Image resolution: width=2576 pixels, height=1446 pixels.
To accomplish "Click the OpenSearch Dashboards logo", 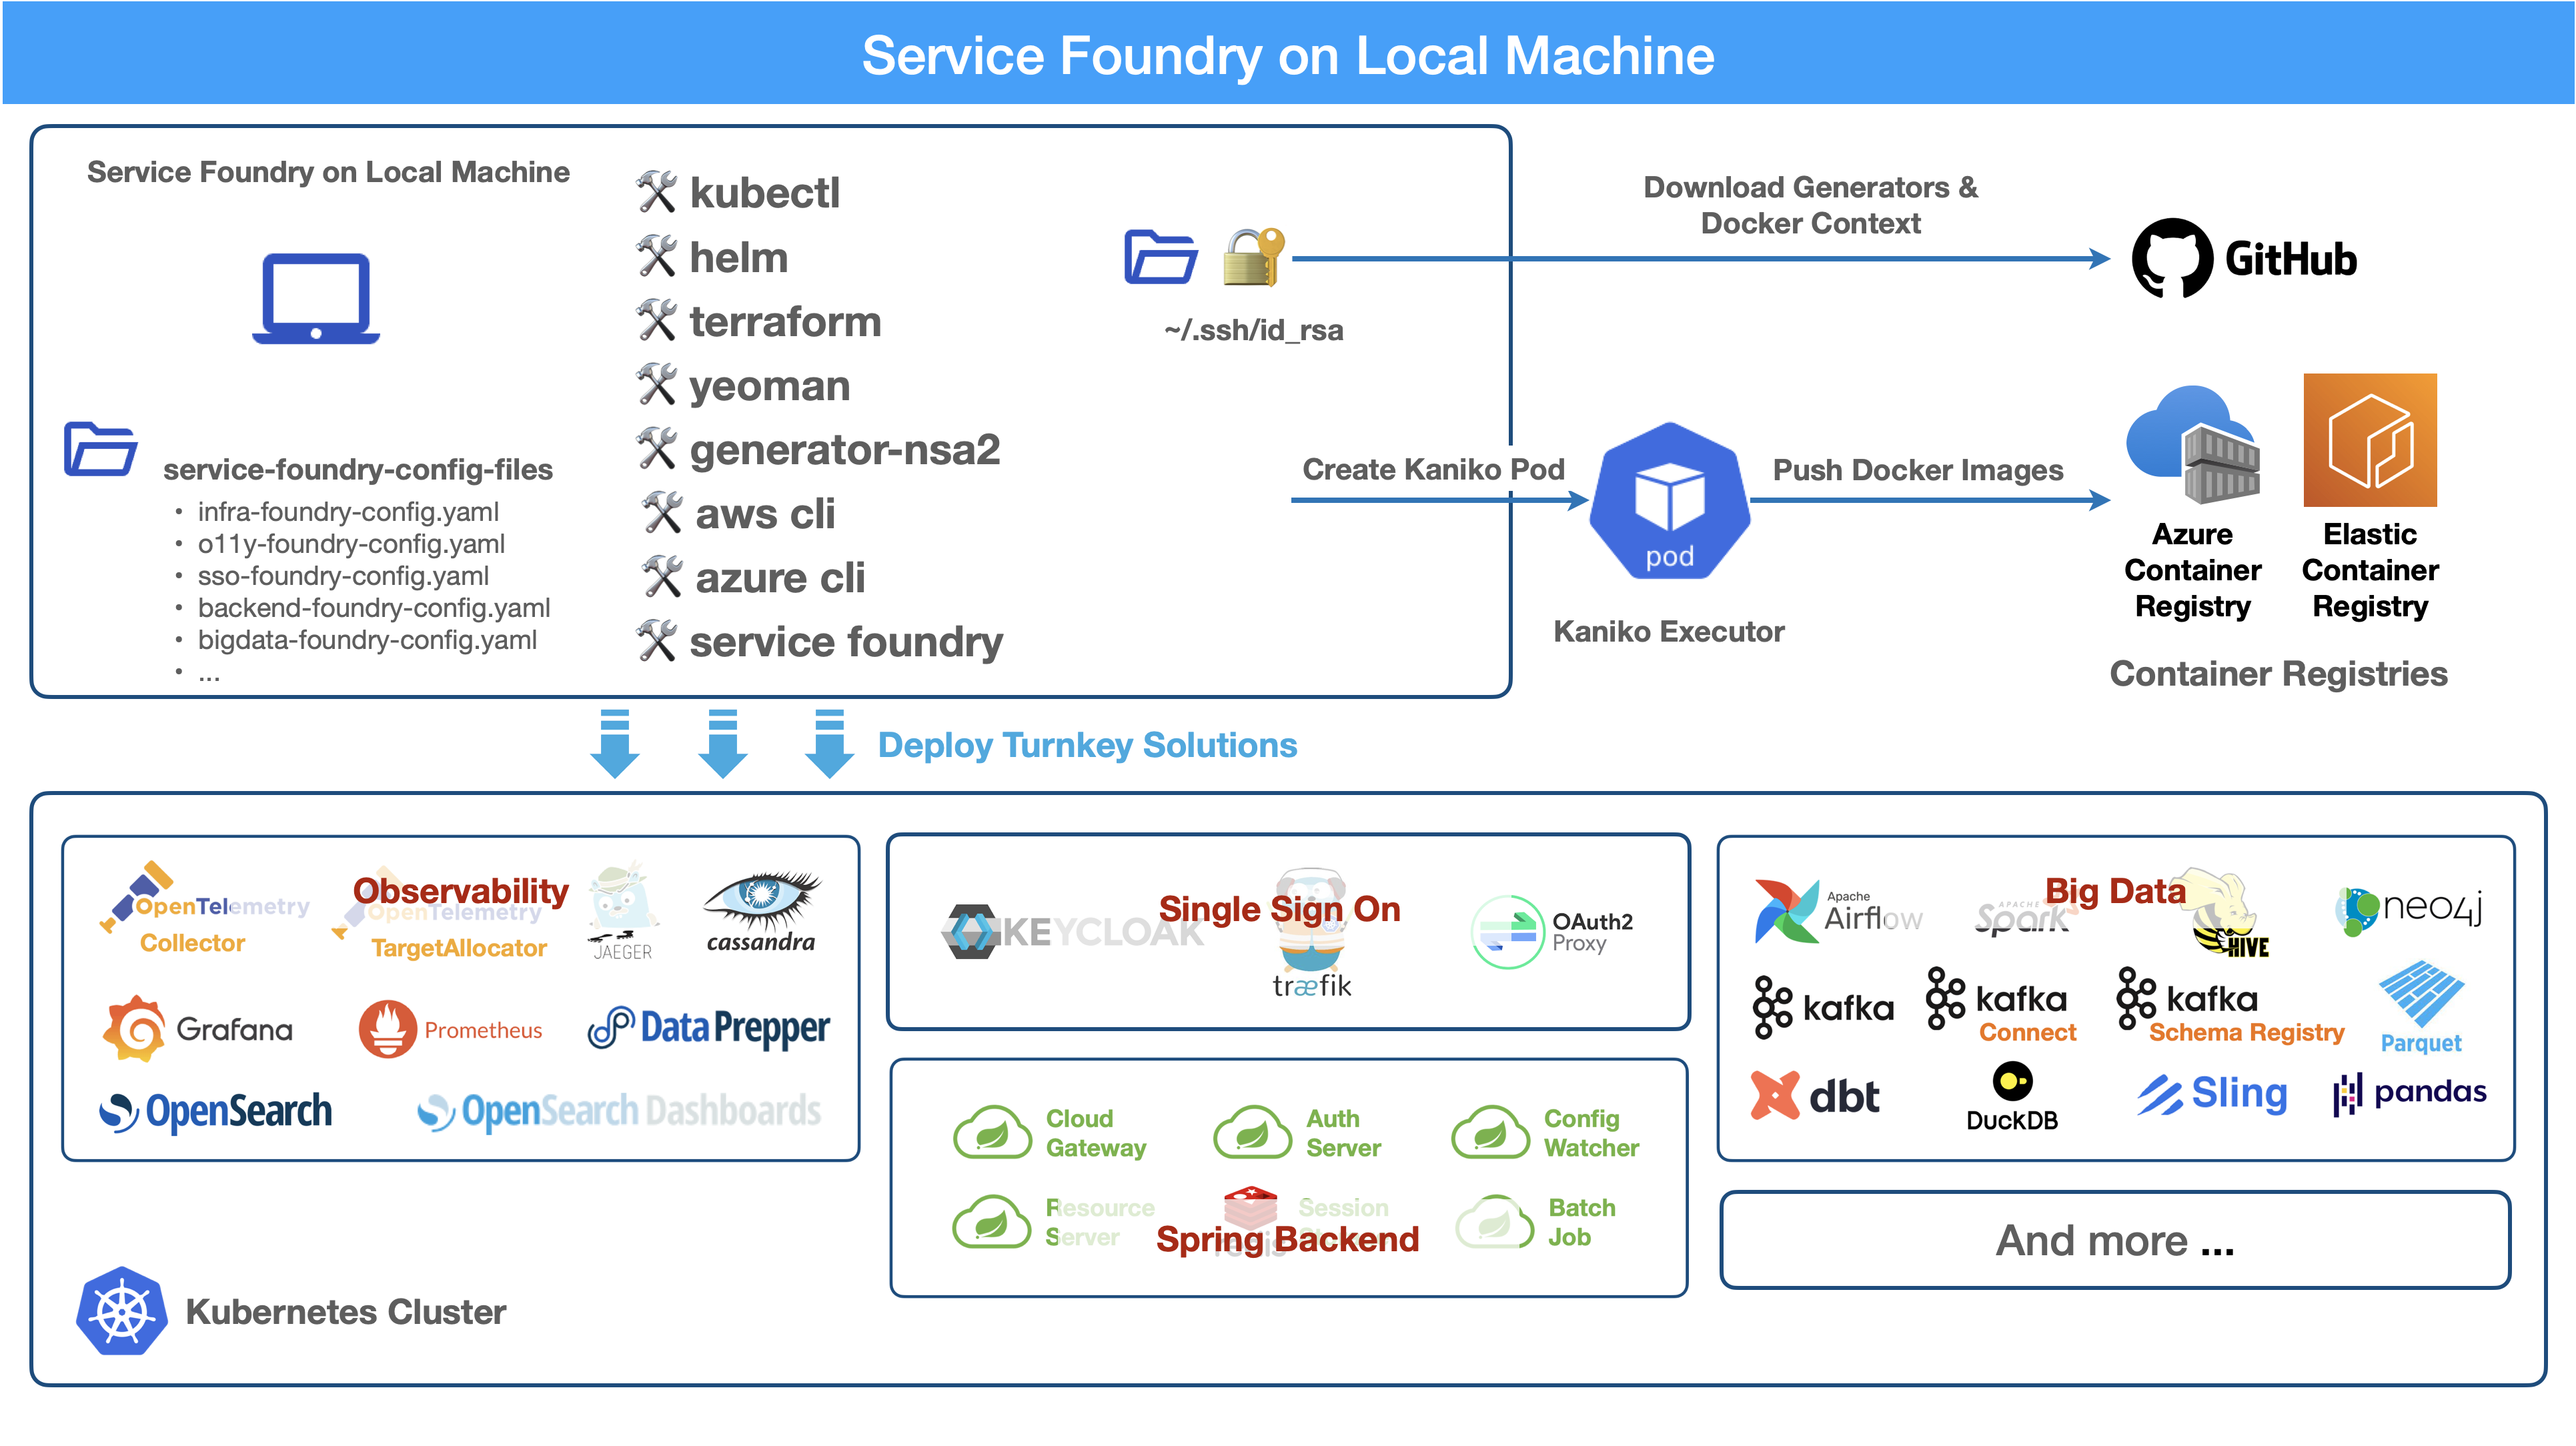I will [619, 1111].
